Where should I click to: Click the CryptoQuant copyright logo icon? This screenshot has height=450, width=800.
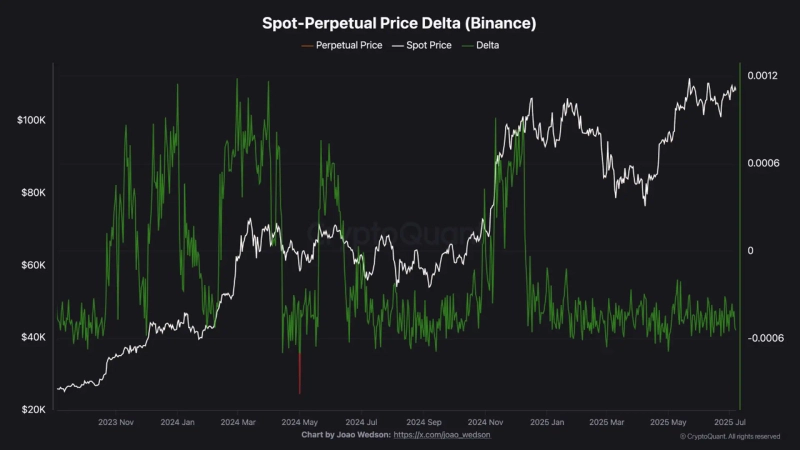(x=683, y=436)
